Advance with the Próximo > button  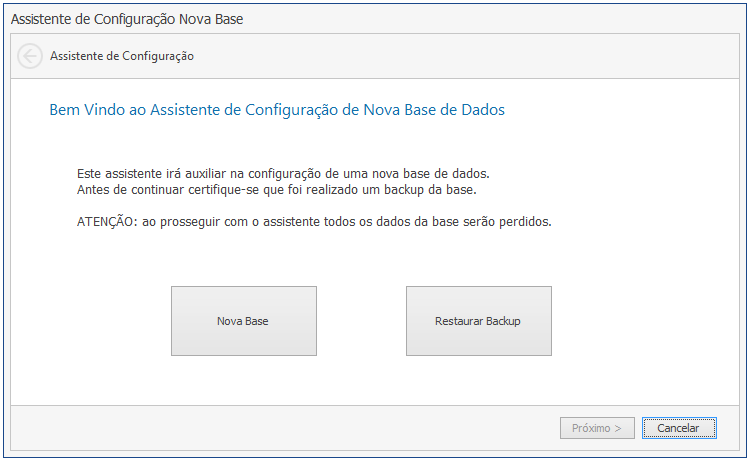(597, 428)
